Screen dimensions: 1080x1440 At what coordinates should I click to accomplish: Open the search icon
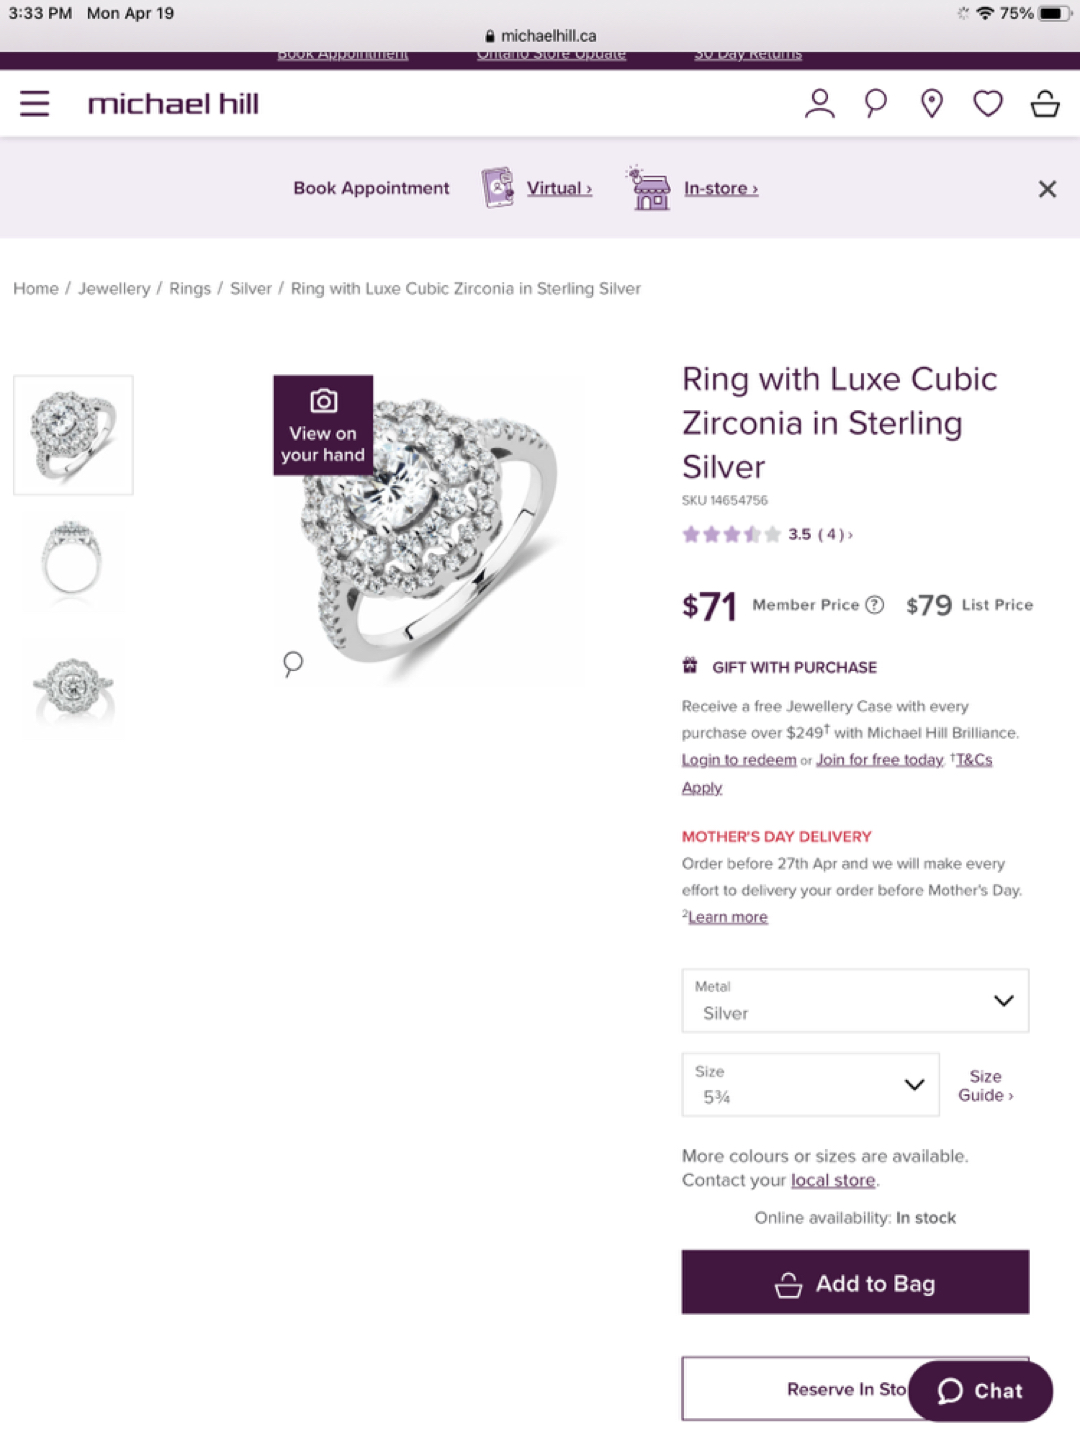tap(874, 103)
